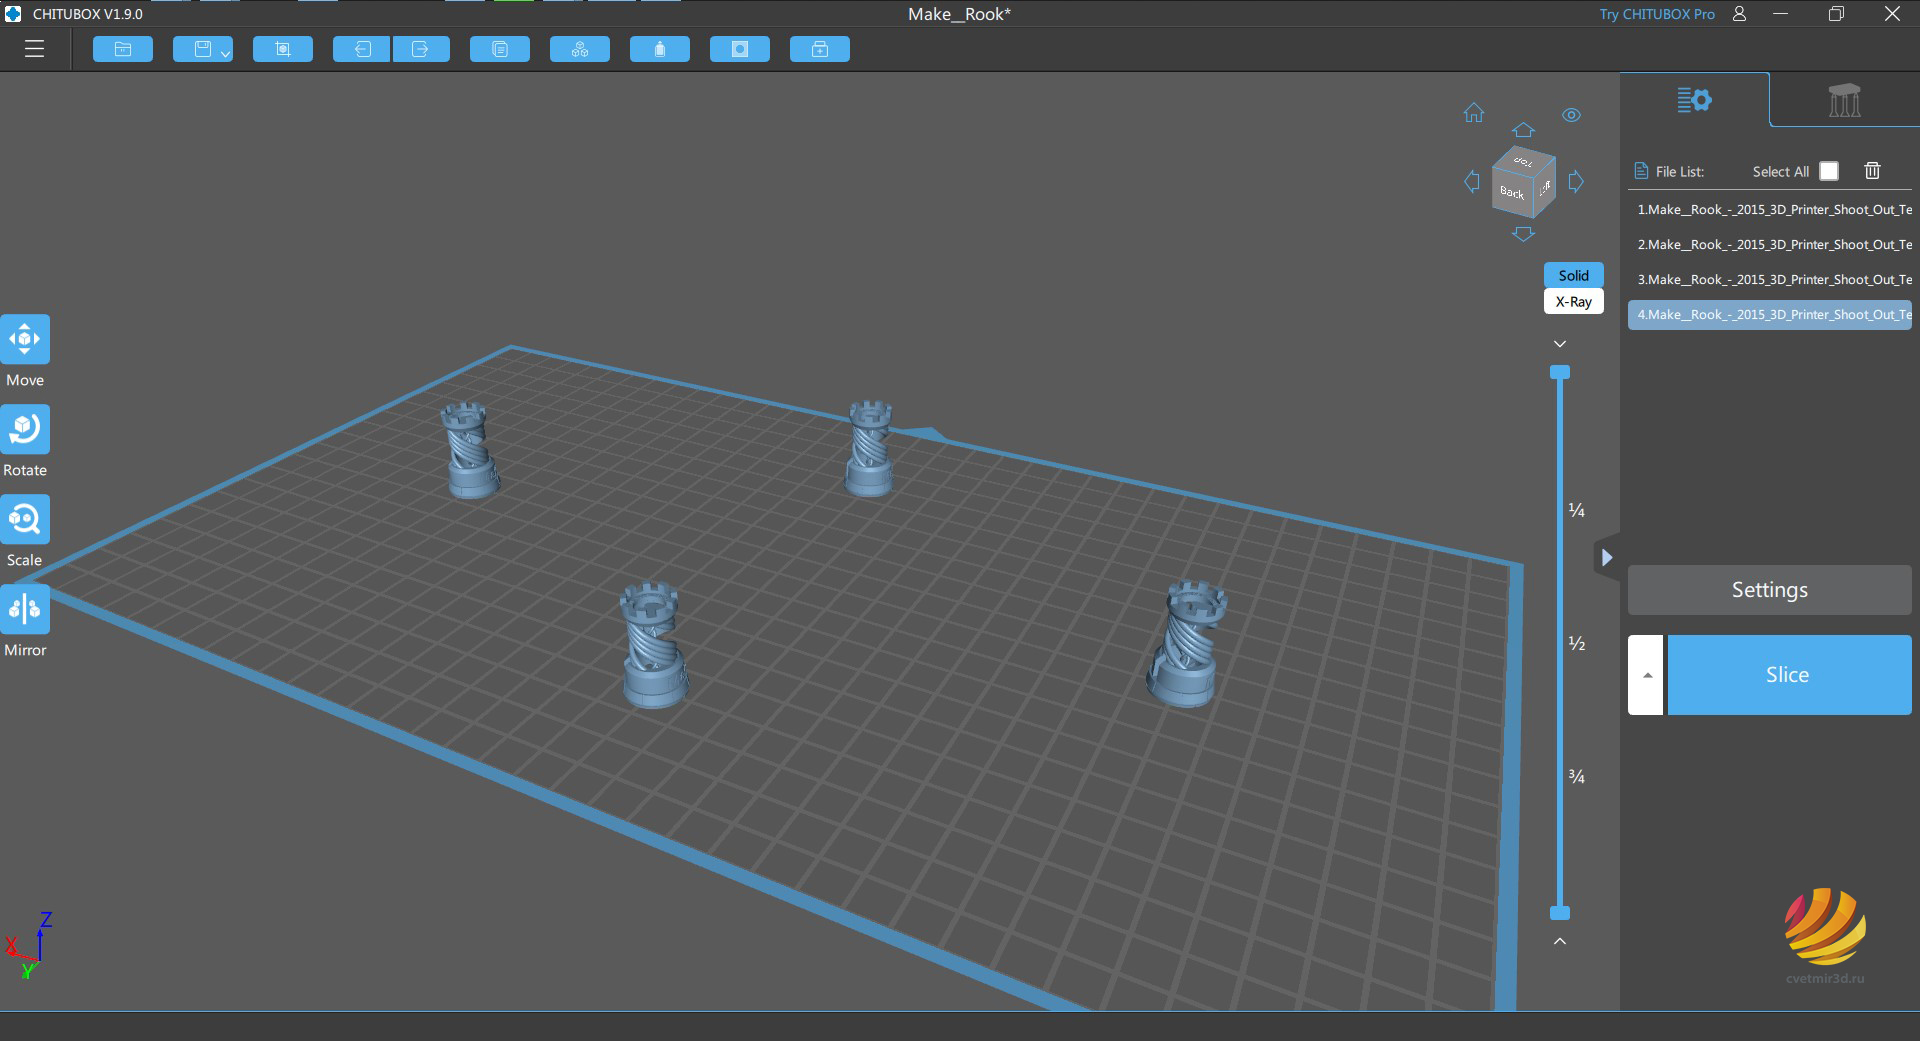The image size is (1920, 1041).
Task: Open the hamburger main menu
Action: coord(35,49)
